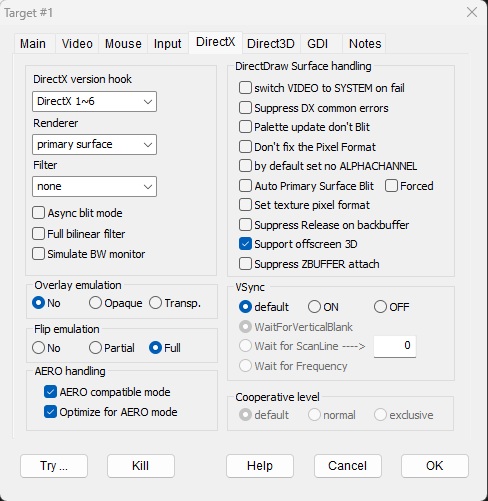Go to the Notes tab
The width and height of the screenshot is (488, 501).
click(365, 44)
